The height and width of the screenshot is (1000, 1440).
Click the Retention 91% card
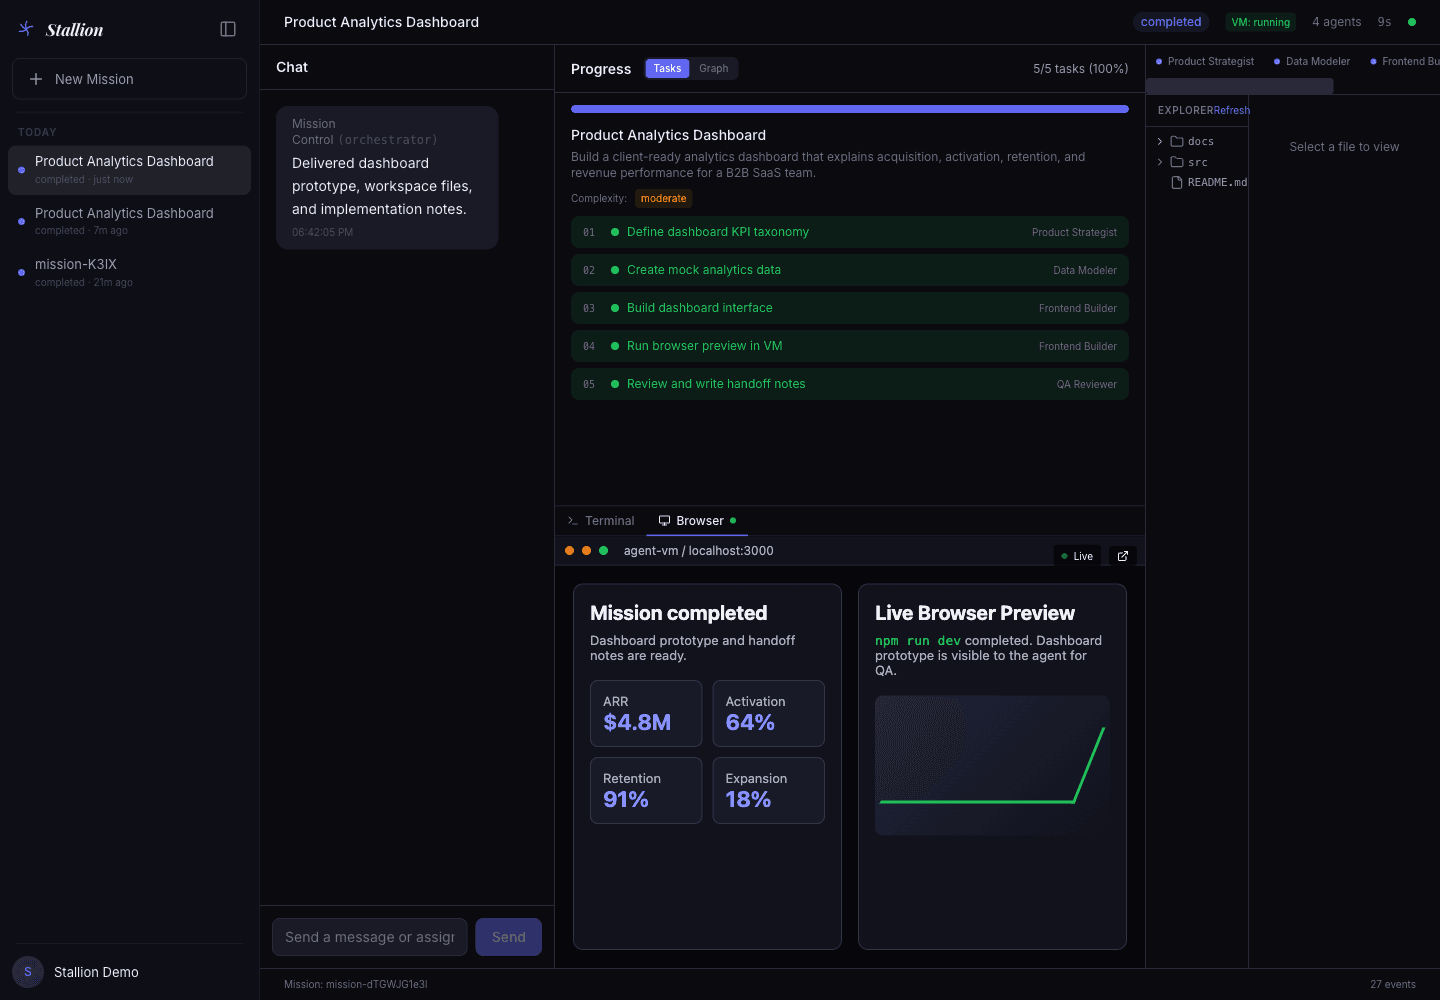tap(646, 791)
